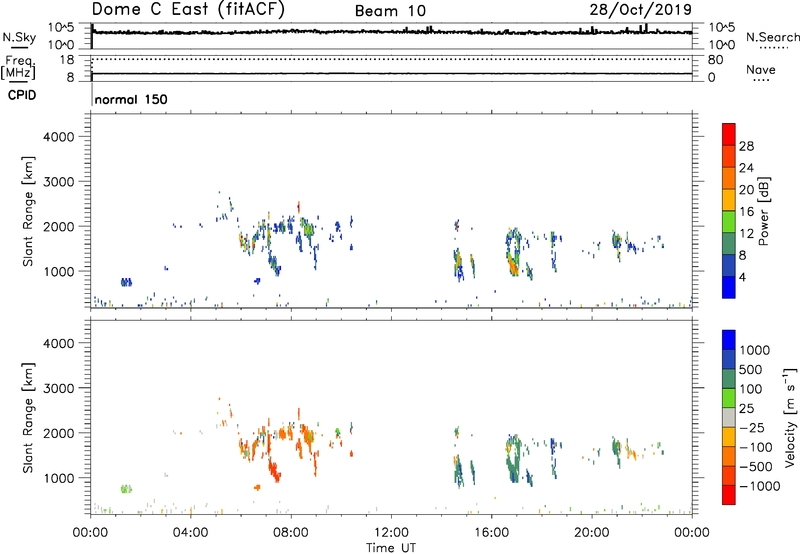The width and height of the screenshot is (800, 554).
Task: Click the noise trace in the N.Sky panel
Action: (392, 32)
